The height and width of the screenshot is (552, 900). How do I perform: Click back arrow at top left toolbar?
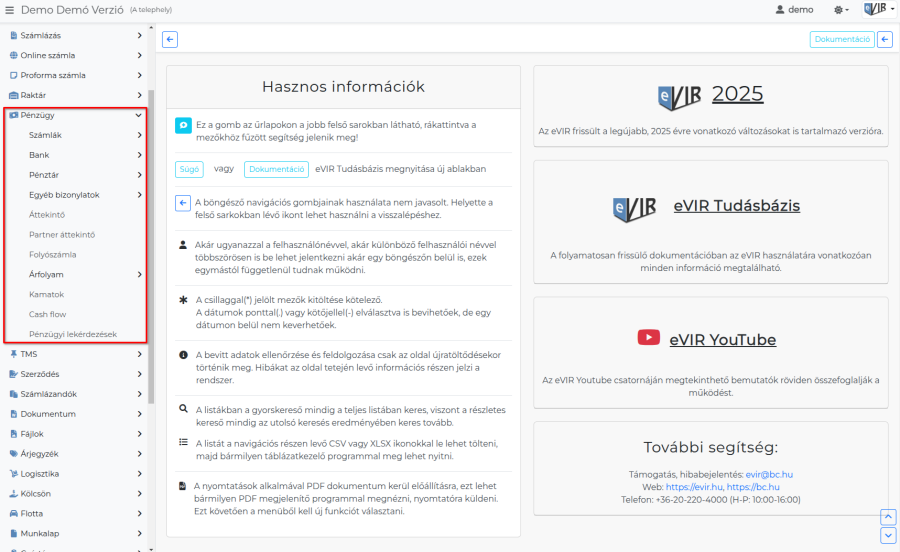coord(170,40)
